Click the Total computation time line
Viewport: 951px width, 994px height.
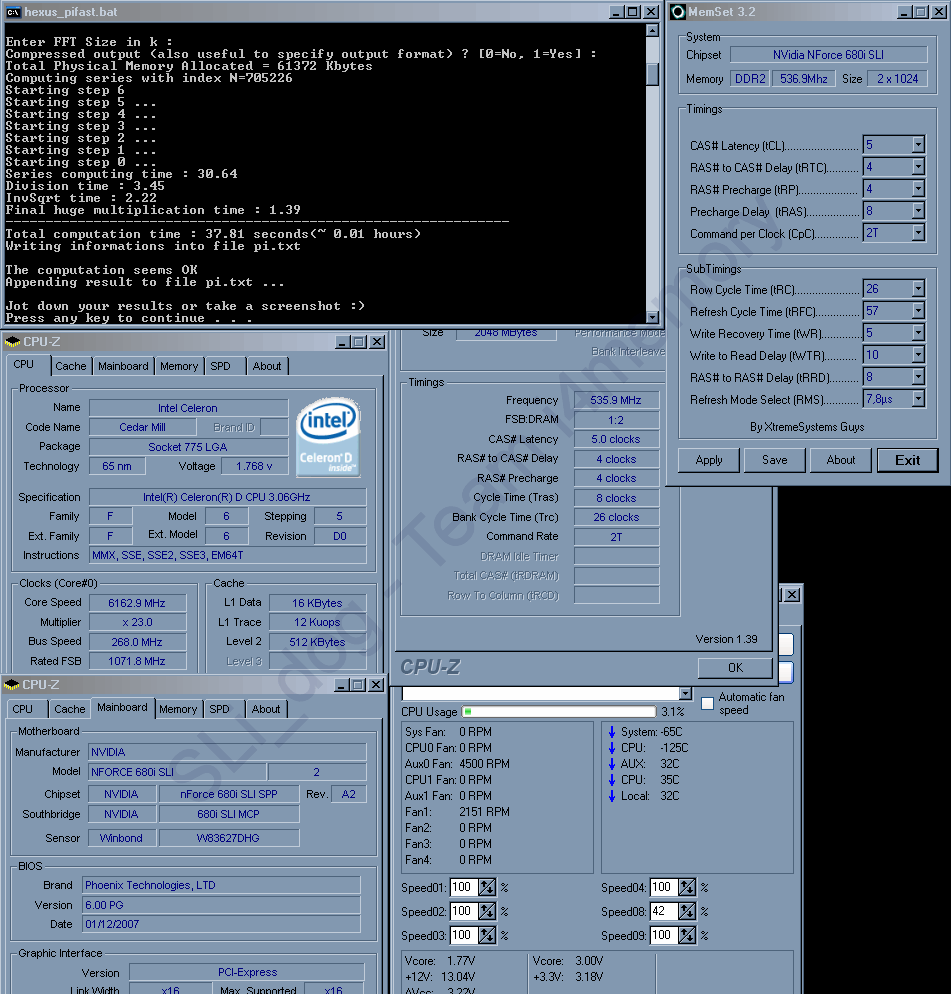(213, 234)
